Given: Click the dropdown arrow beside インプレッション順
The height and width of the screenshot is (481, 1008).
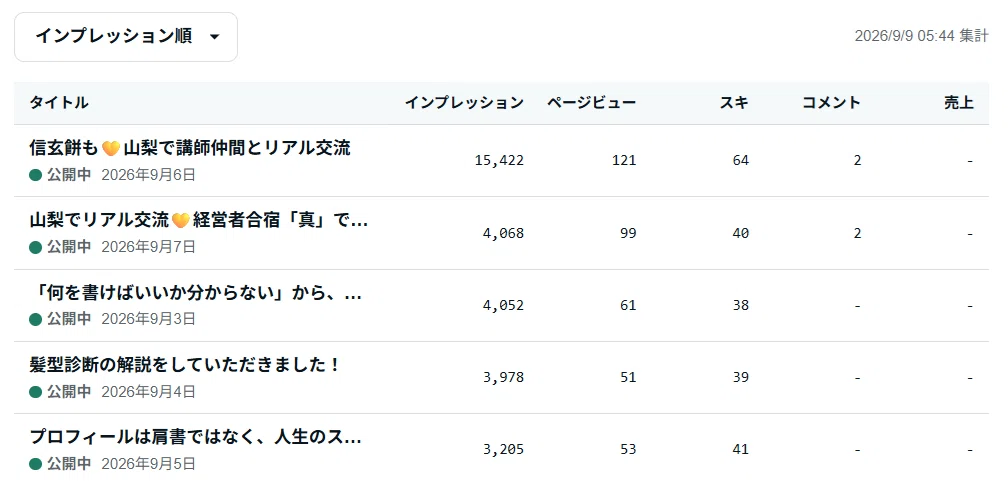Looking at the screenshot, I should (215, 37).
